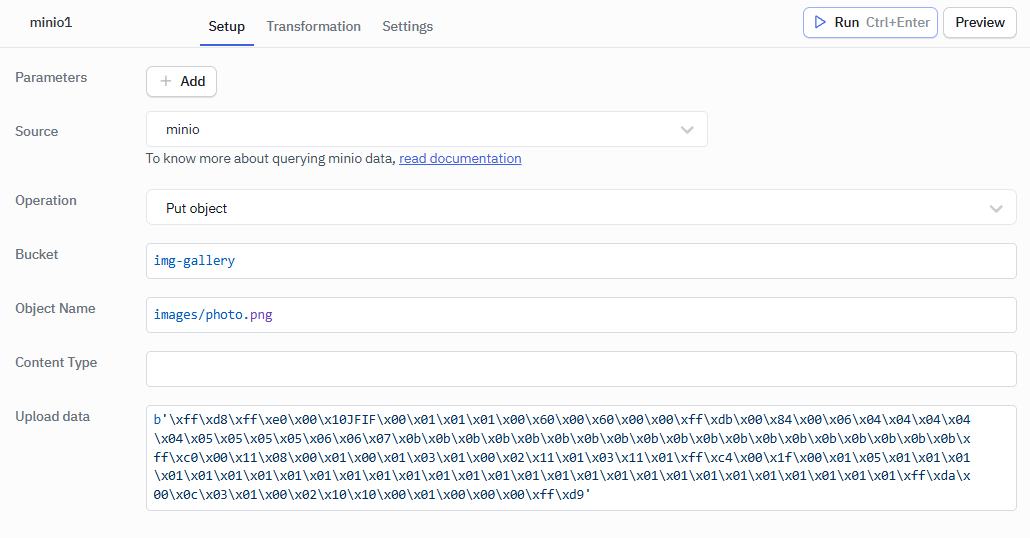
Task: Click the chevron arrow in the Source field
Action: click(687, 130)
